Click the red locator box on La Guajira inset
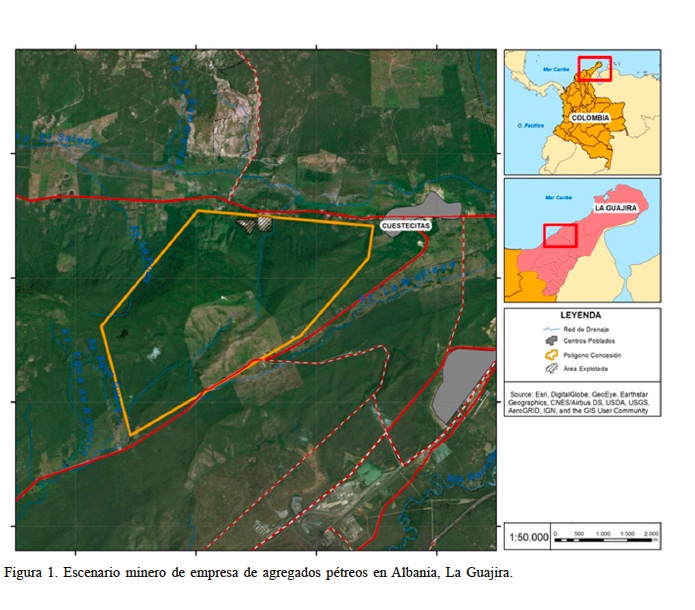Image resolution: width=695 pixels, height=610 pixels. [x=560, y=235]
